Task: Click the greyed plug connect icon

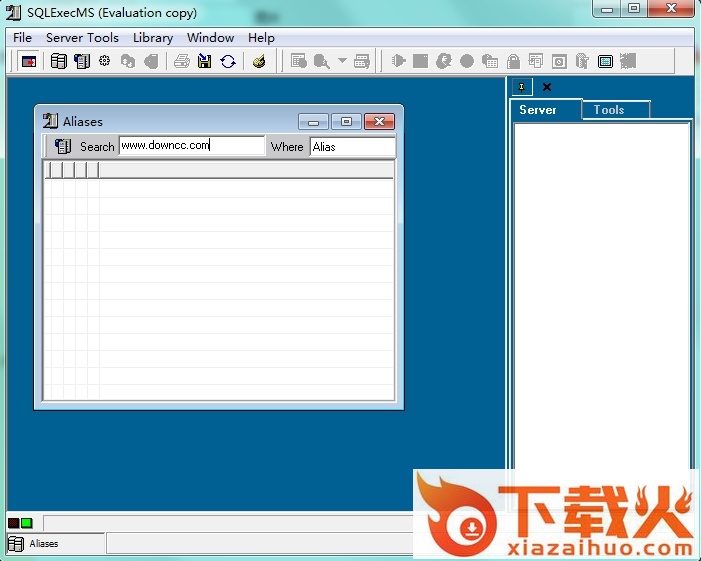Action: [398, 60]
